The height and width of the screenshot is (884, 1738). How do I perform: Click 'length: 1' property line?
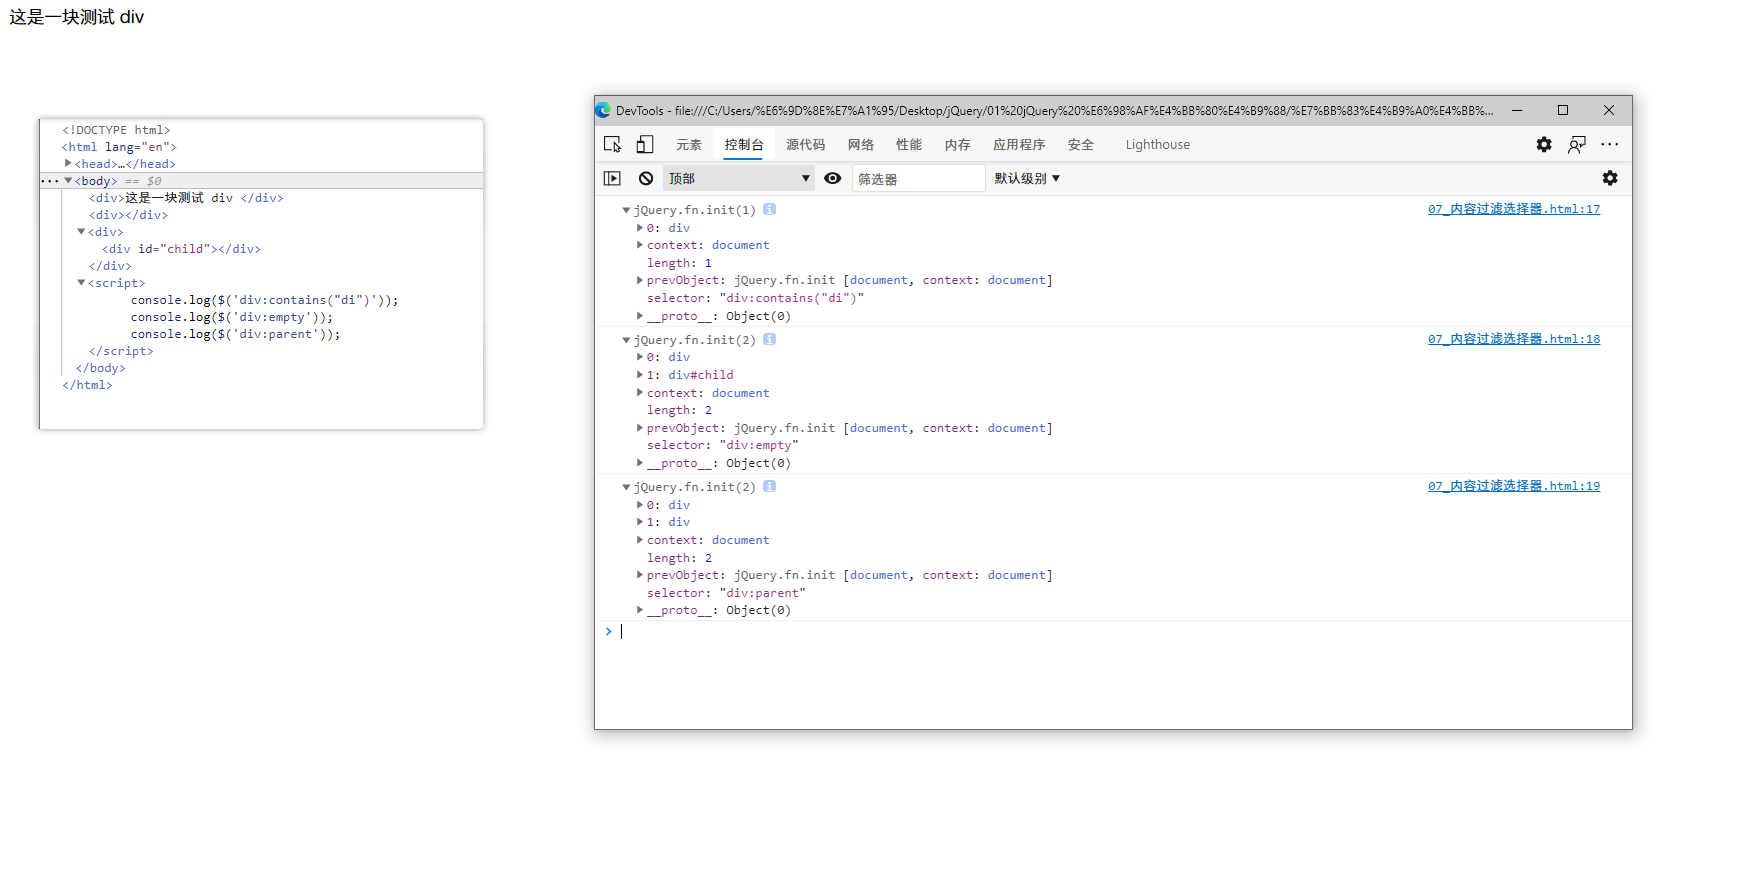pos(679,263)
